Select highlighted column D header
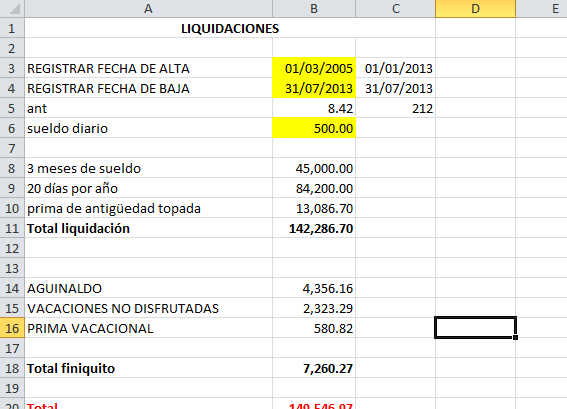The width and height of the screenshot is (567, 409). [476, 8]
